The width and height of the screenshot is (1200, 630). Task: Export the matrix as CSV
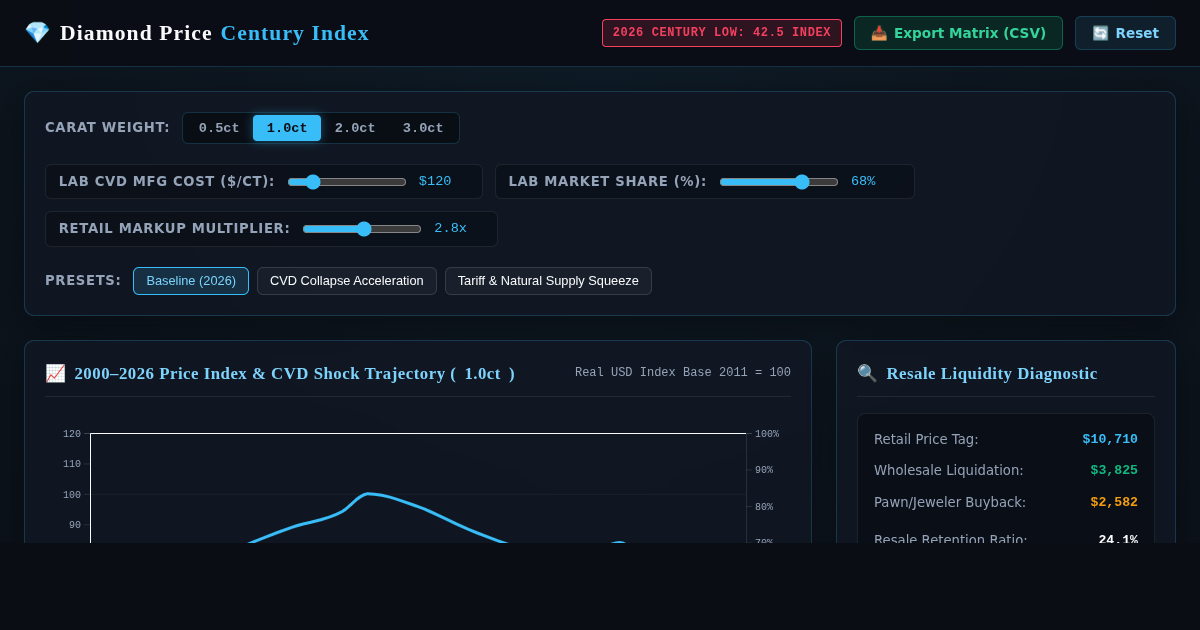click(958, 33)
